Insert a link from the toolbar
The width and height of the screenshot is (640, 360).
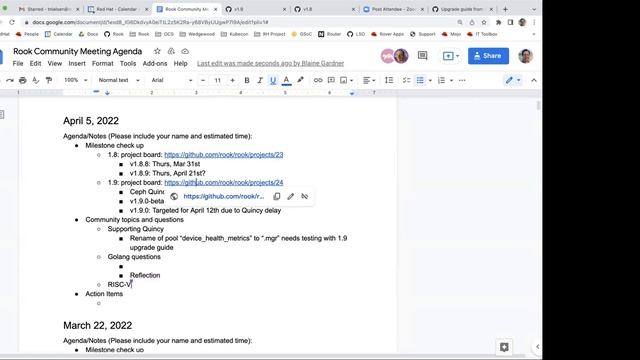click(318, 80)
